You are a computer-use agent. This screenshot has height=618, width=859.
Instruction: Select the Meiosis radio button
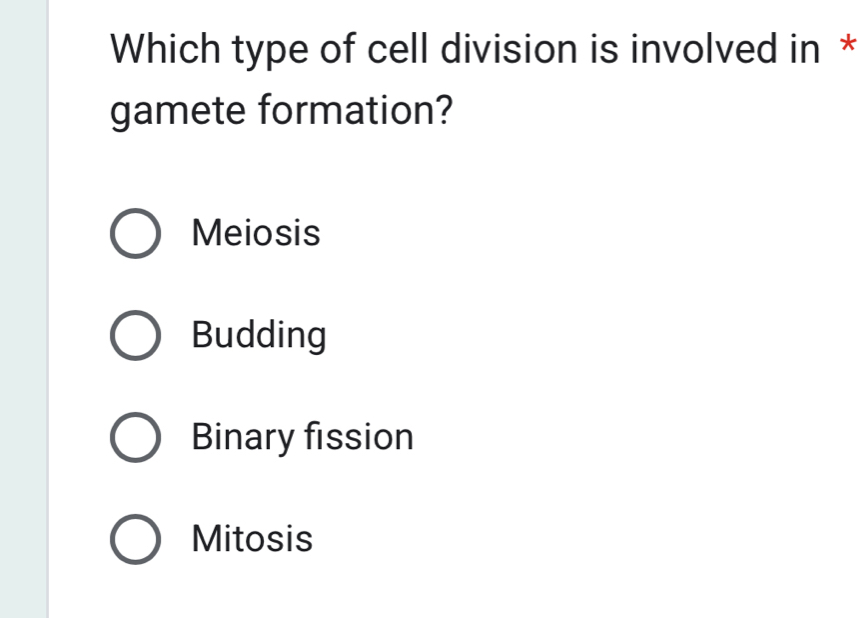[x=135, y=233]
